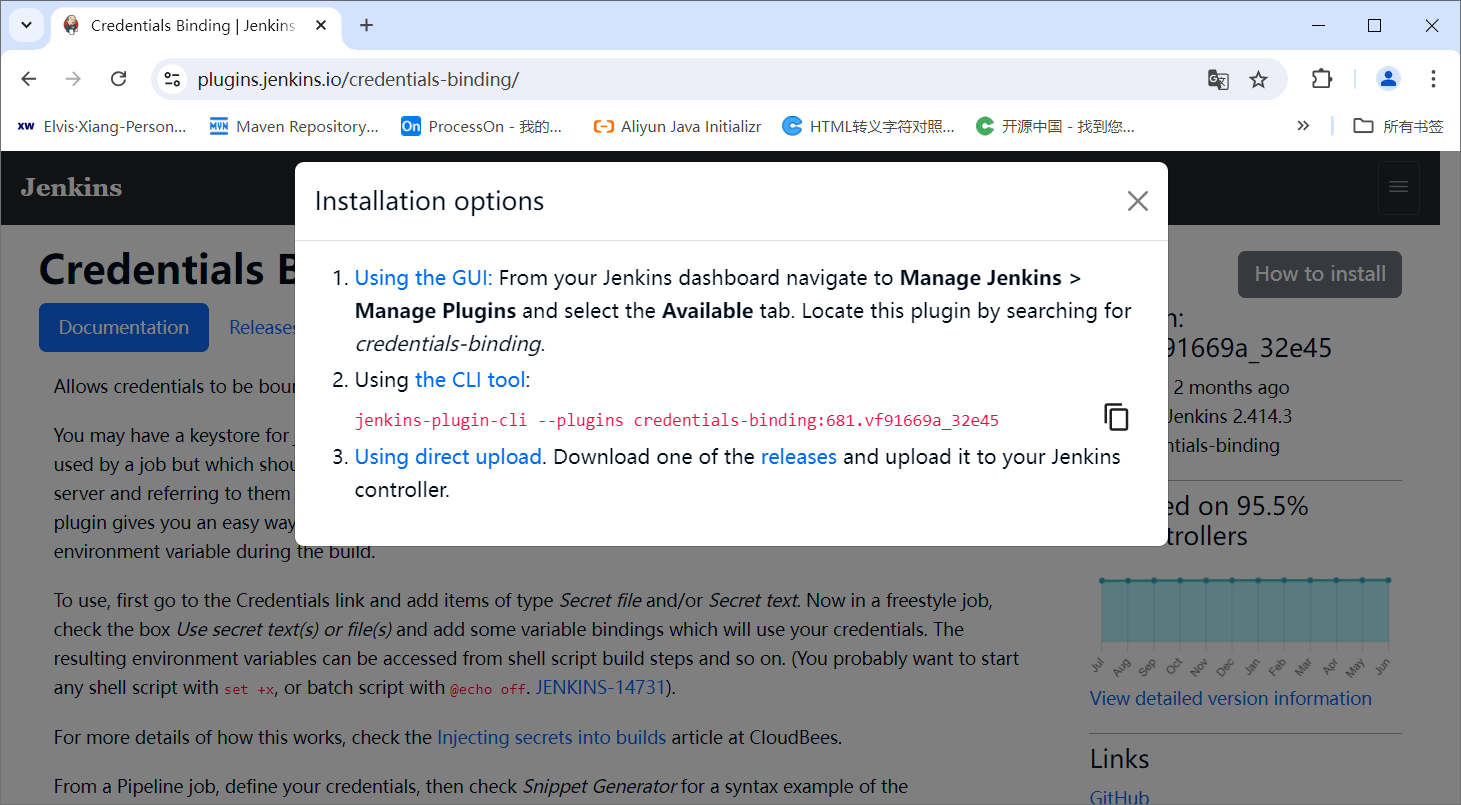The image size is (1461, 805).
Task: View site information icon
Action: (173, 79)
